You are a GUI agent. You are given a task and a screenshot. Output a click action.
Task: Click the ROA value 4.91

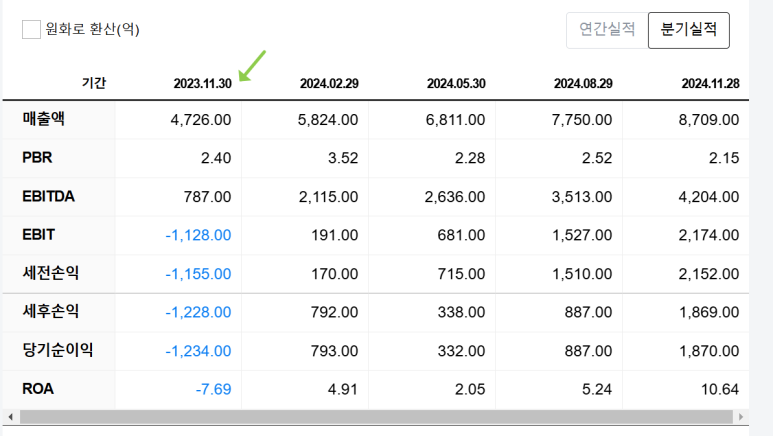click(343, 390)
